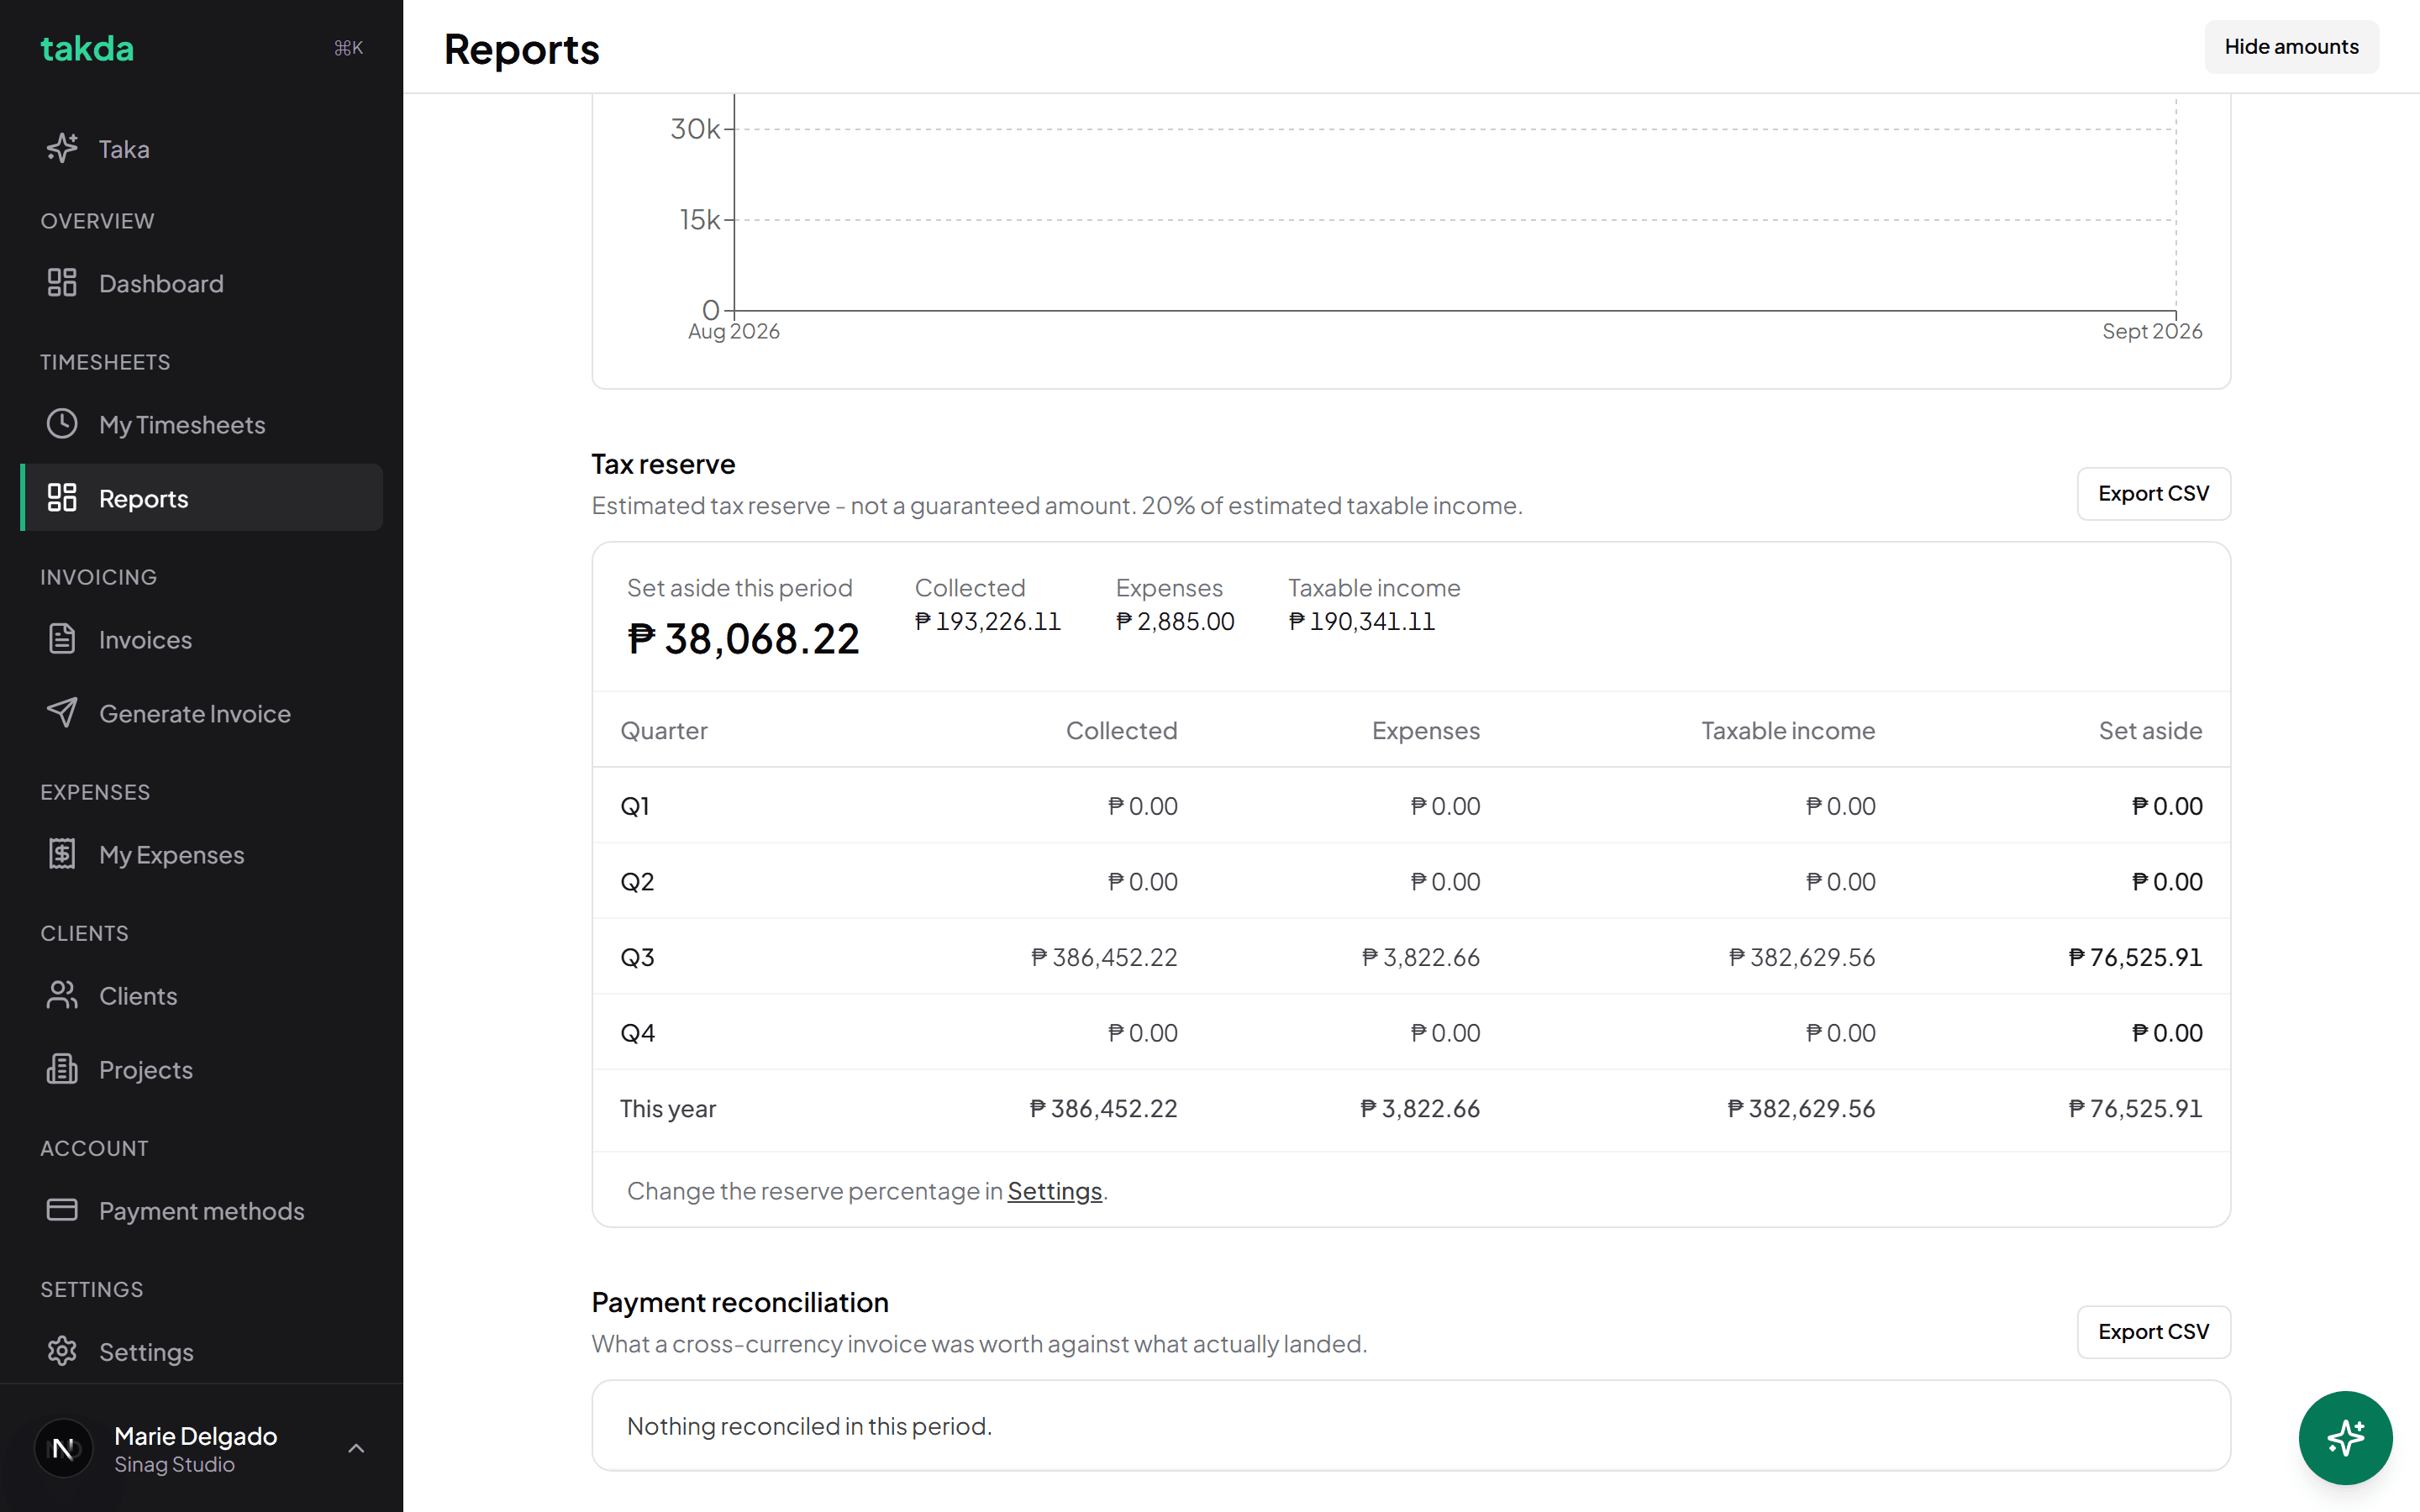This screenshot has height=1512, width=2420.
Task: Click the Collected ₱193,226.11 summary value
Action: point(987,621)
